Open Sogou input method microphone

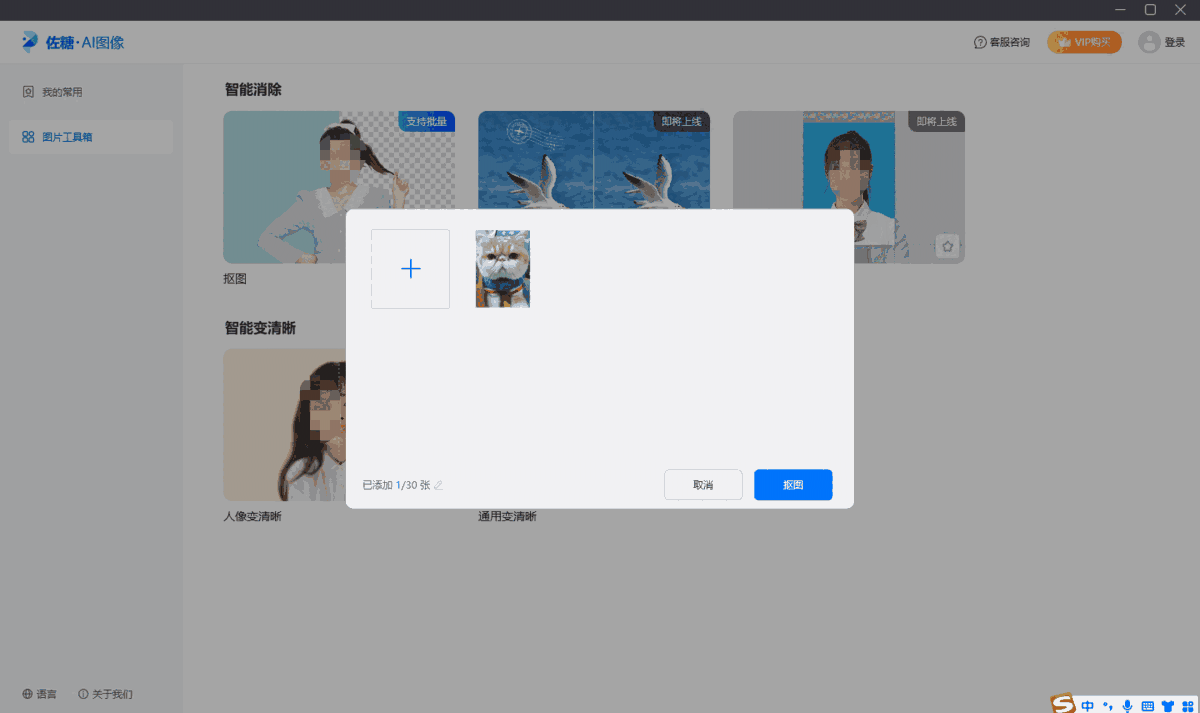click(1127, 706)
